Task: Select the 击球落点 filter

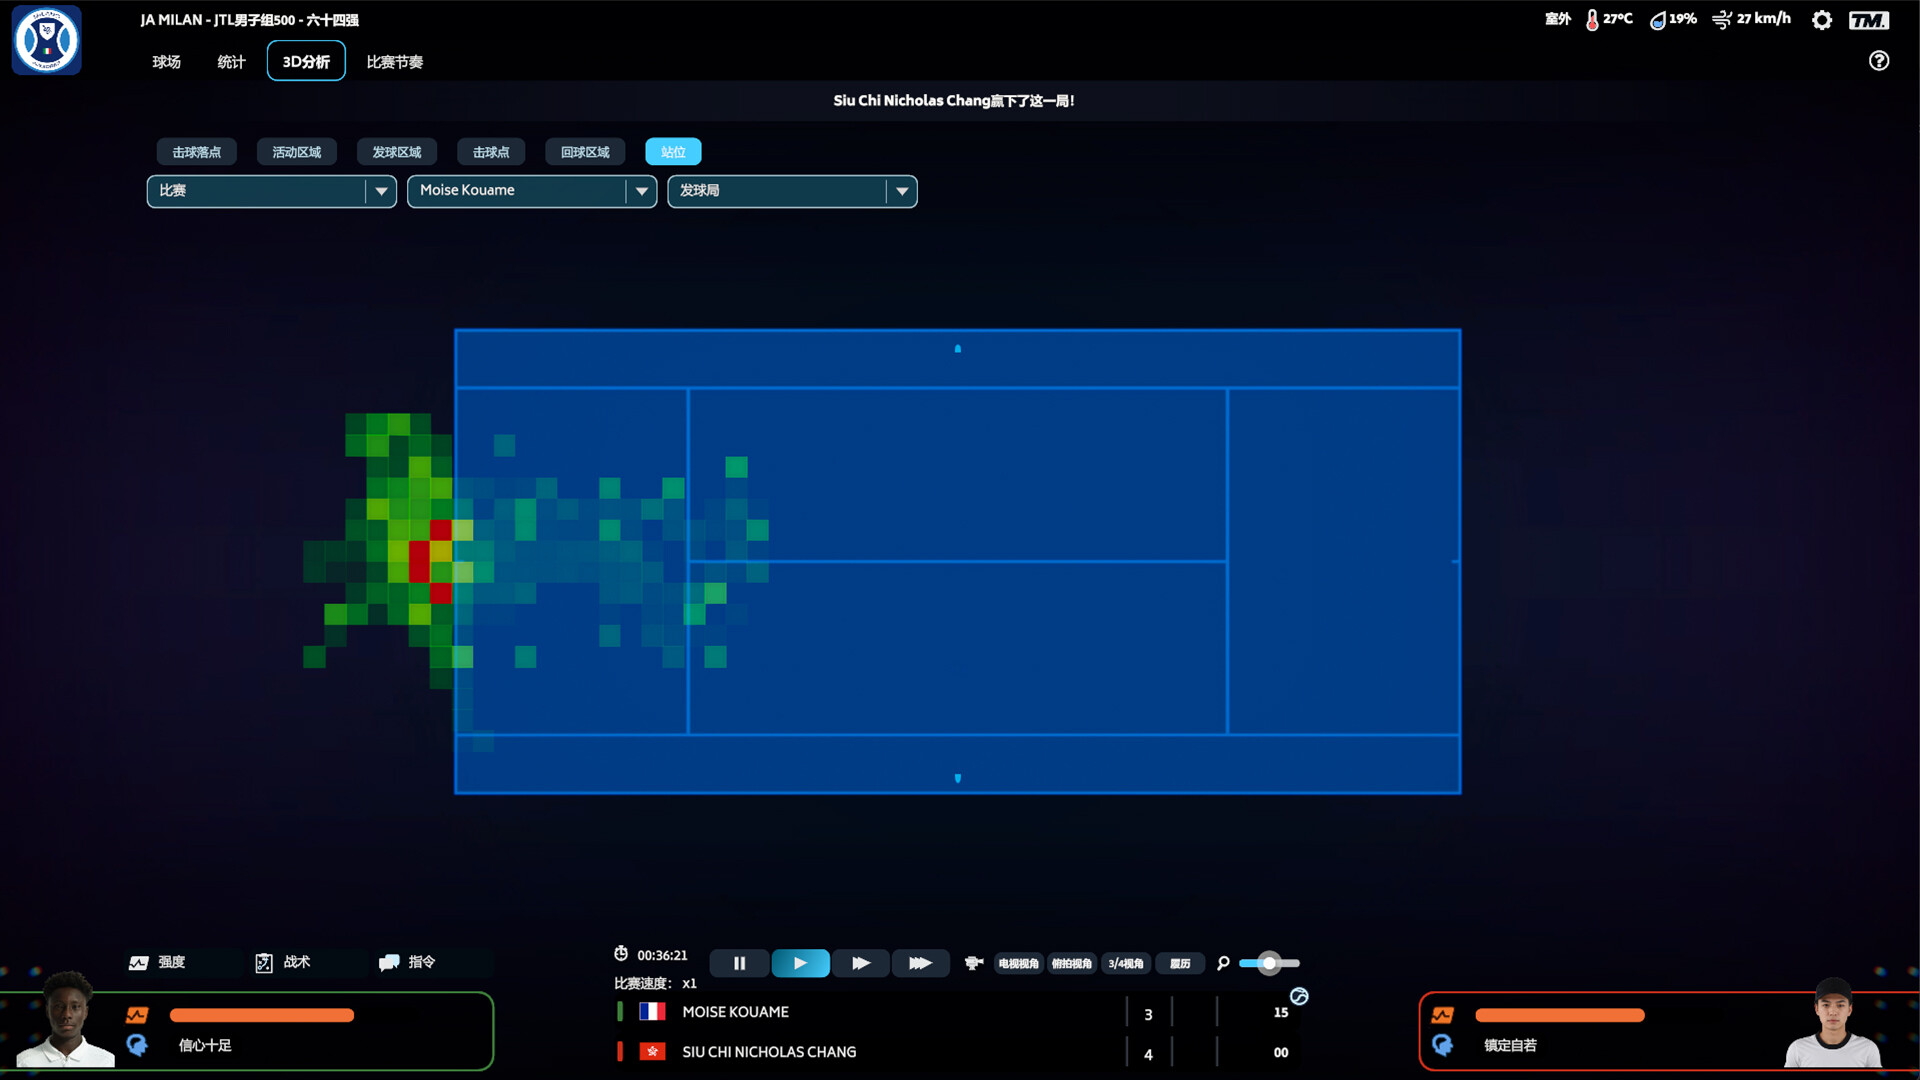Action: coord(196,152)
